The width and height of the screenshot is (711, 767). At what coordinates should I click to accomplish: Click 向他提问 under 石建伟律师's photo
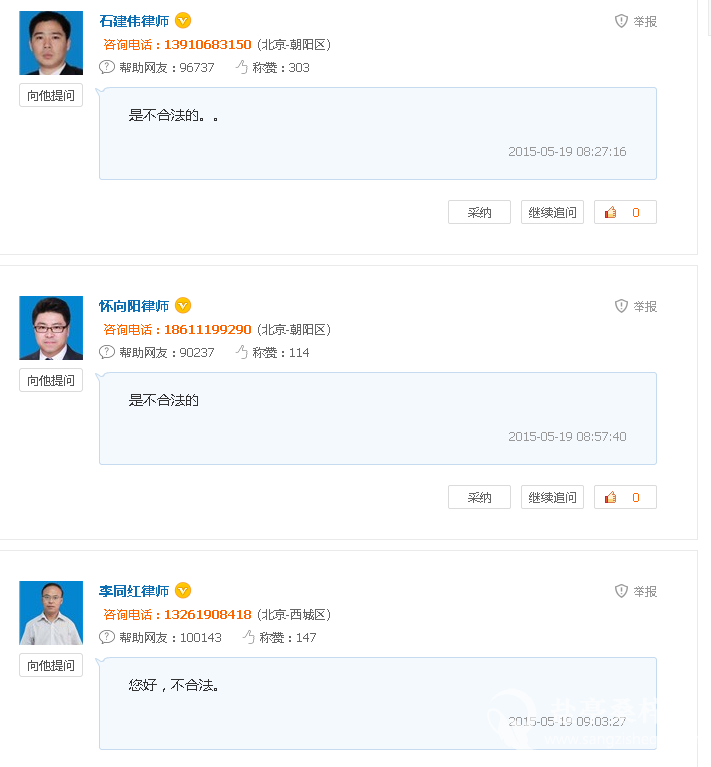click(51, 95)
